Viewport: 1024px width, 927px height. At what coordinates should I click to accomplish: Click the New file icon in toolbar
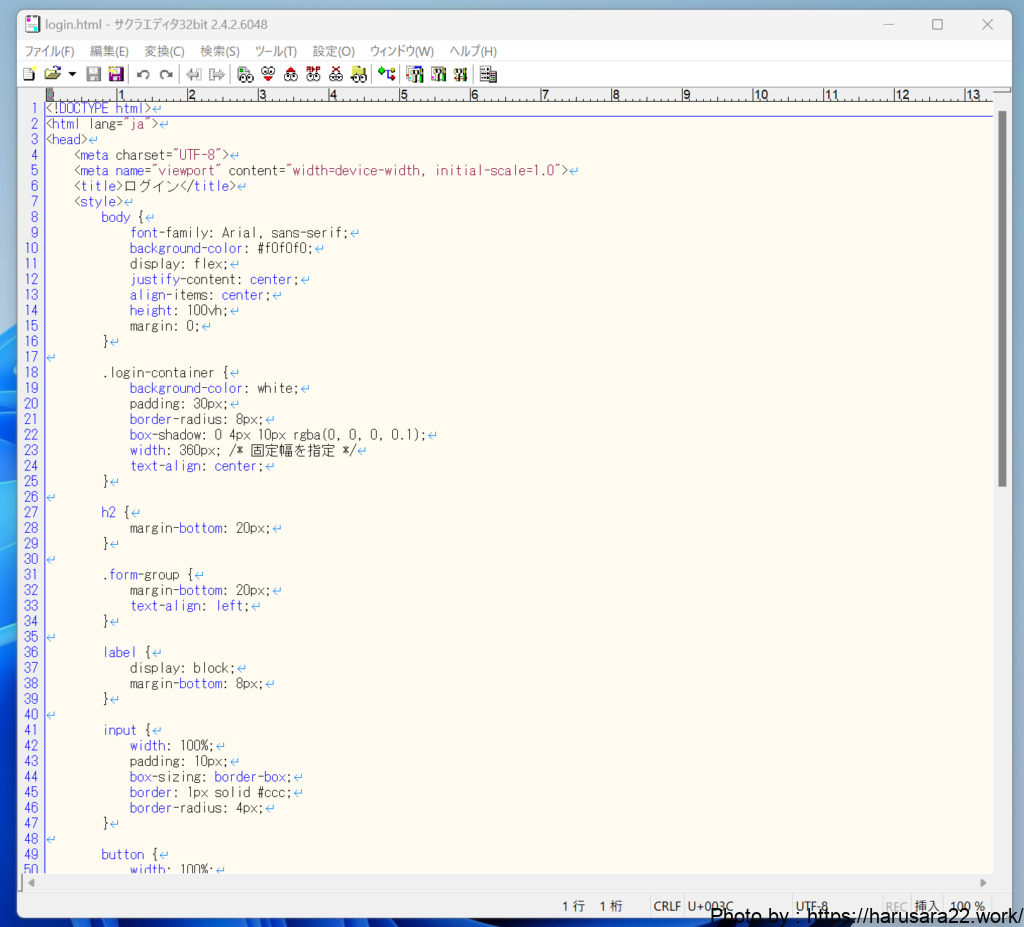point(29,74)
